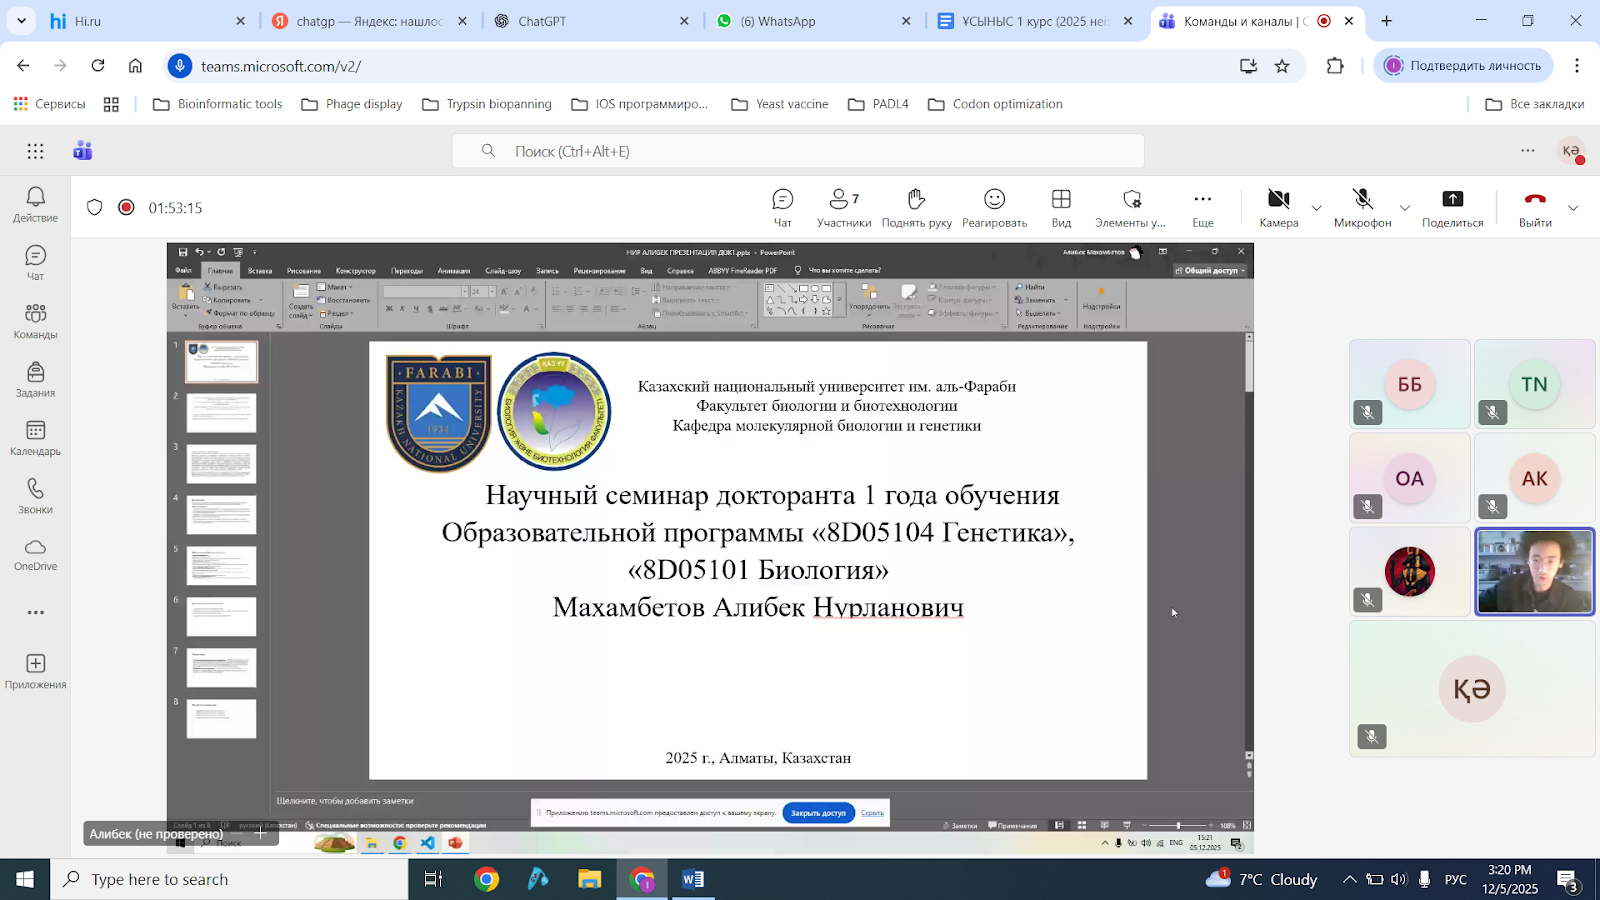This screenshot has width=1600, height=900.
Task: Expand the Leave call options arrow
Action: coord(1573,208)
